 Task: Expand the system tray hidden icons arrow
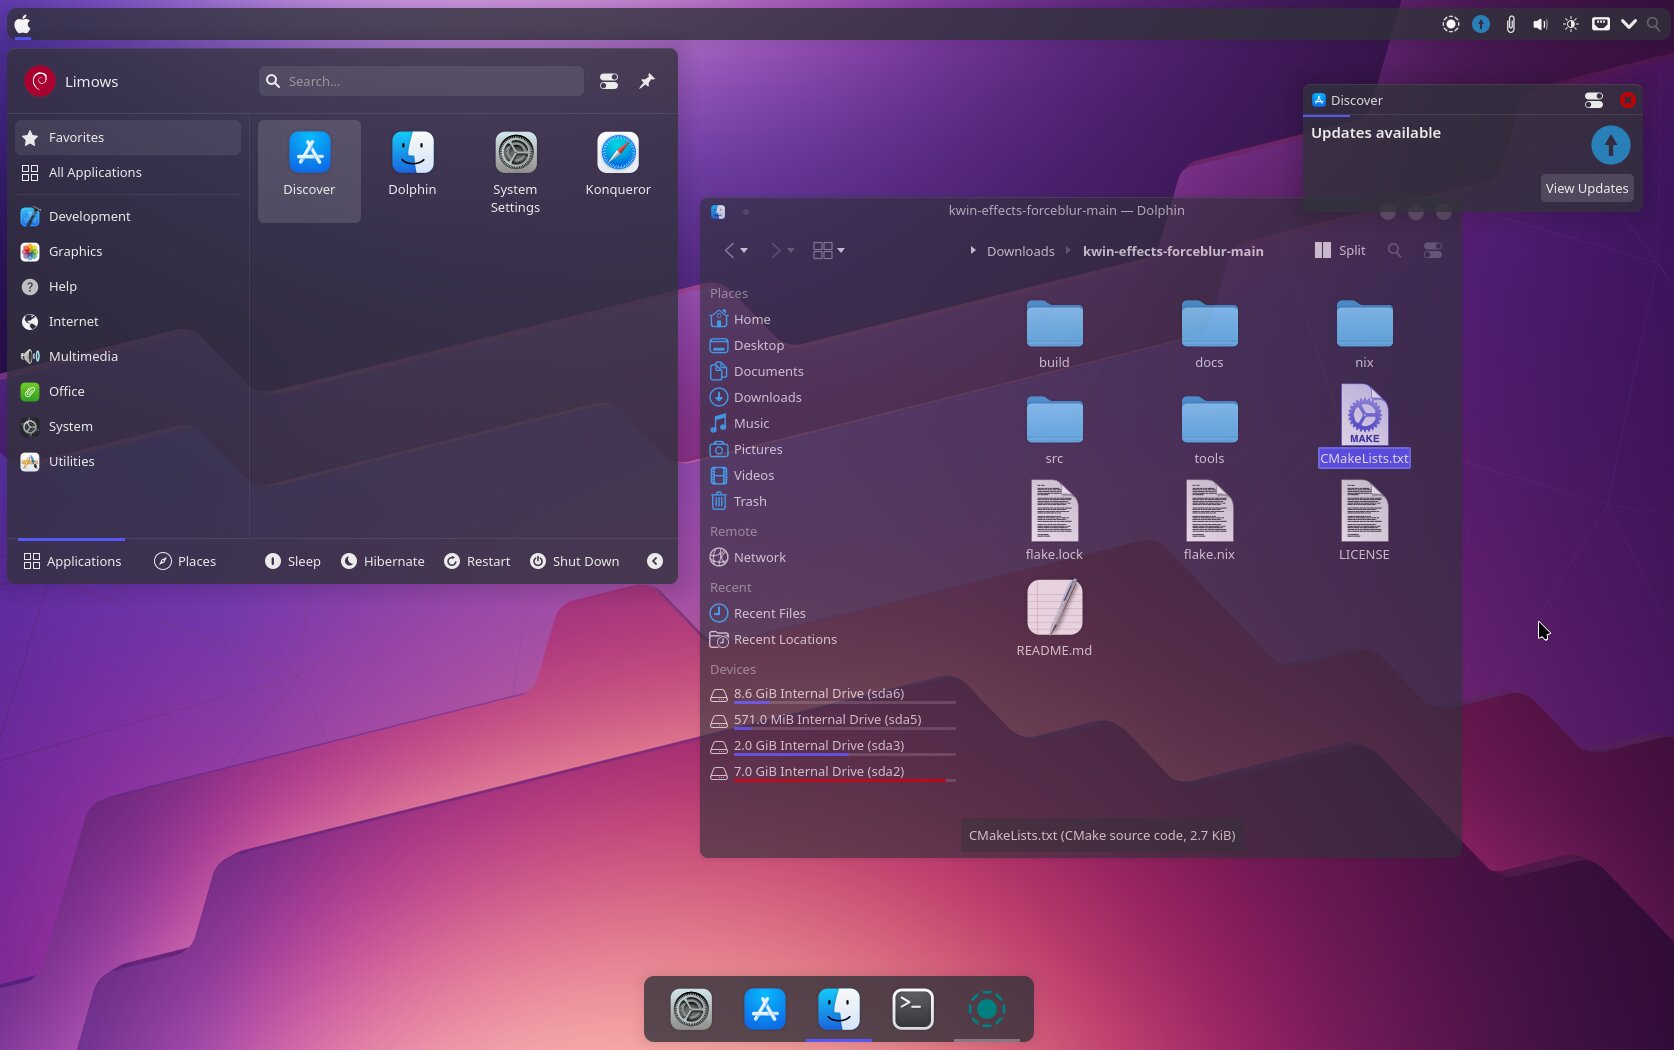1629,24
